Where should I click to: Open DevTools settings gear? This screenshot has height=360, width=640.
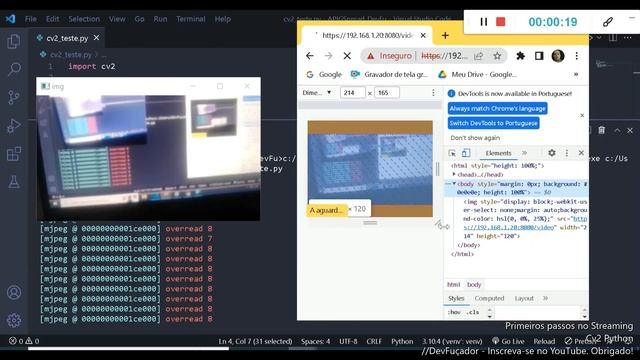[x=552, y=153]
